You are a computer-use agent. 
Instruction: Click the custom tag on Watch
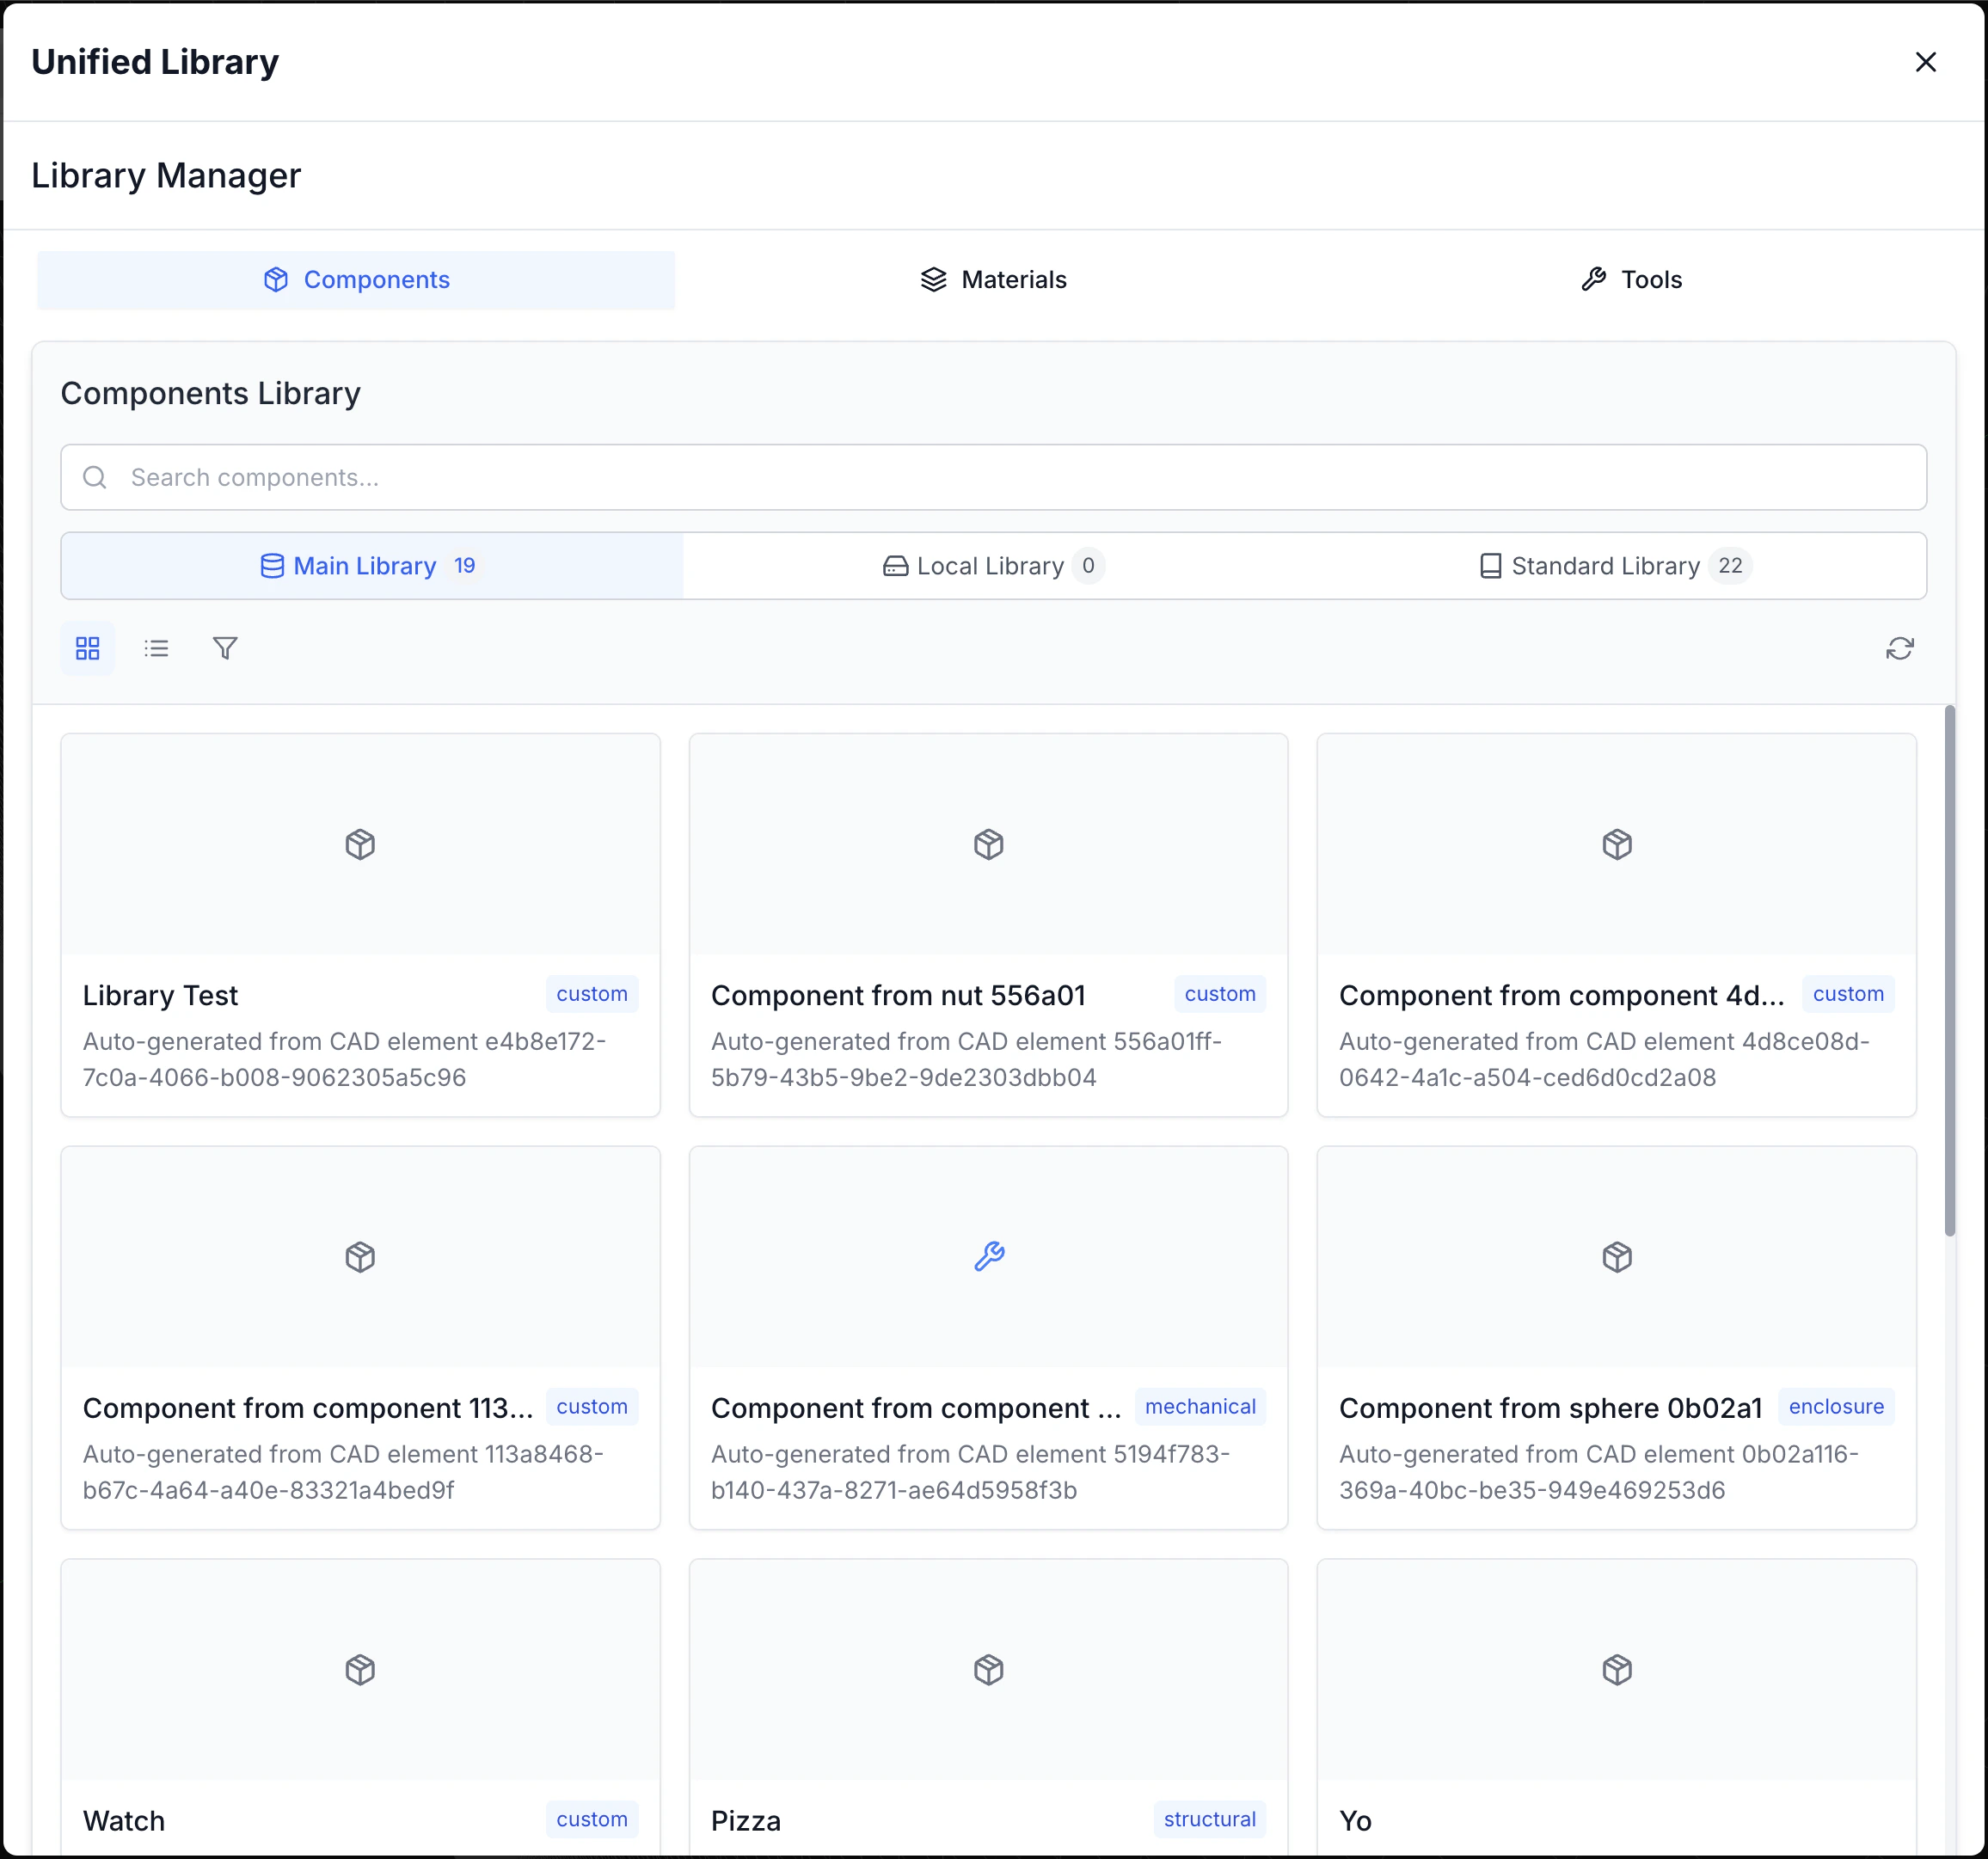[592, 1820]
